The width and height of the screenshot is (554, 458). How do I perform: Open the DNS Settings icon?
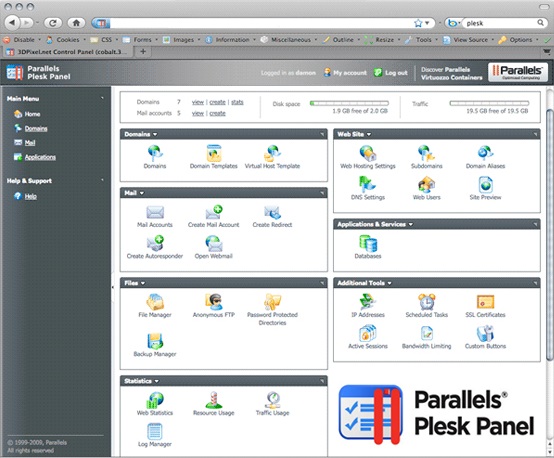point(367,184)
